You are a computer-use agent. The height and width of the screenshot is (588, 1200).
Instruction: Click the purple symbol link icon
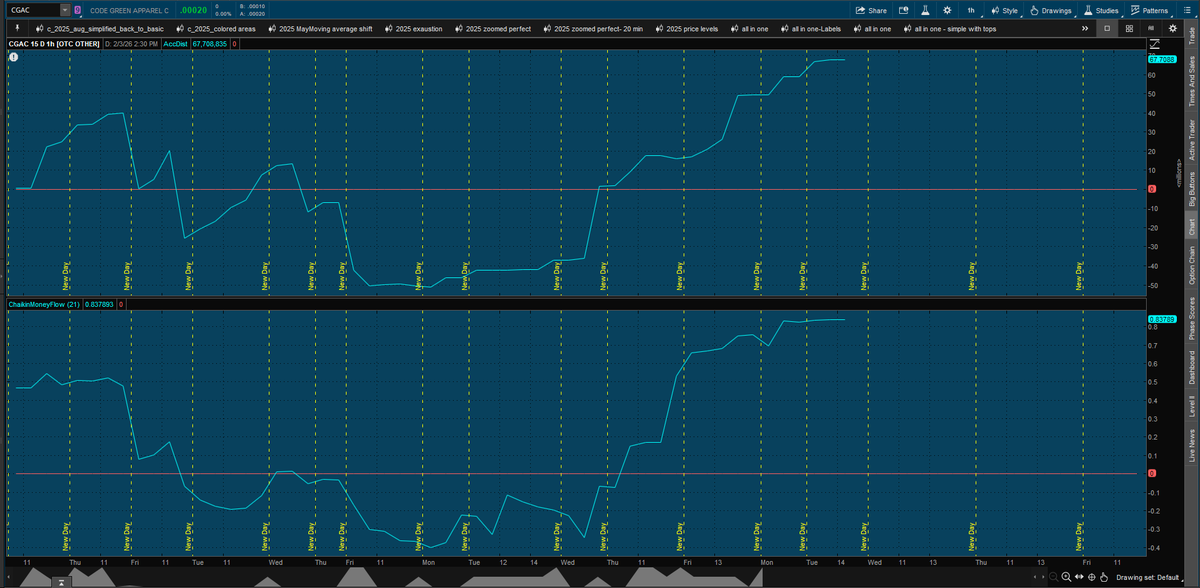(x=79, y=10)
